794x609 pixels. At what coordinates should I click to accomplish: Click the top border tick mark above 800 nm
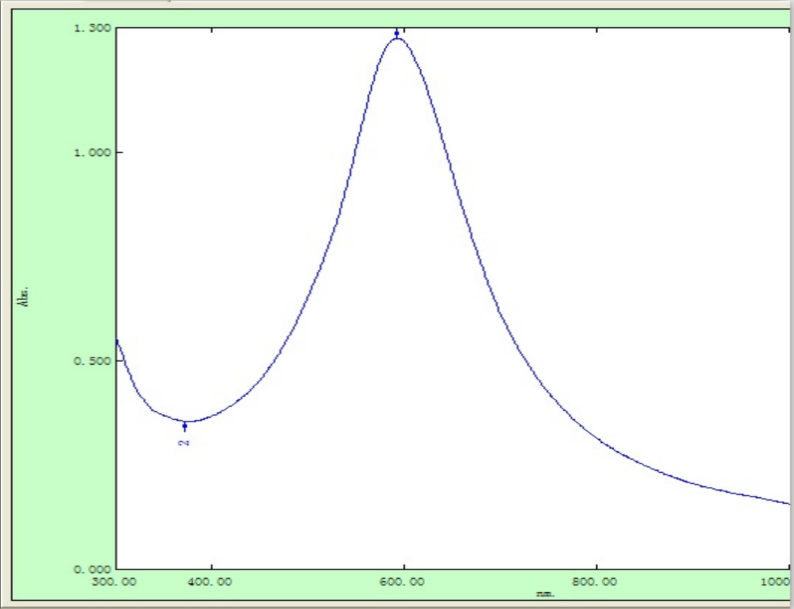tap(596, 31)
